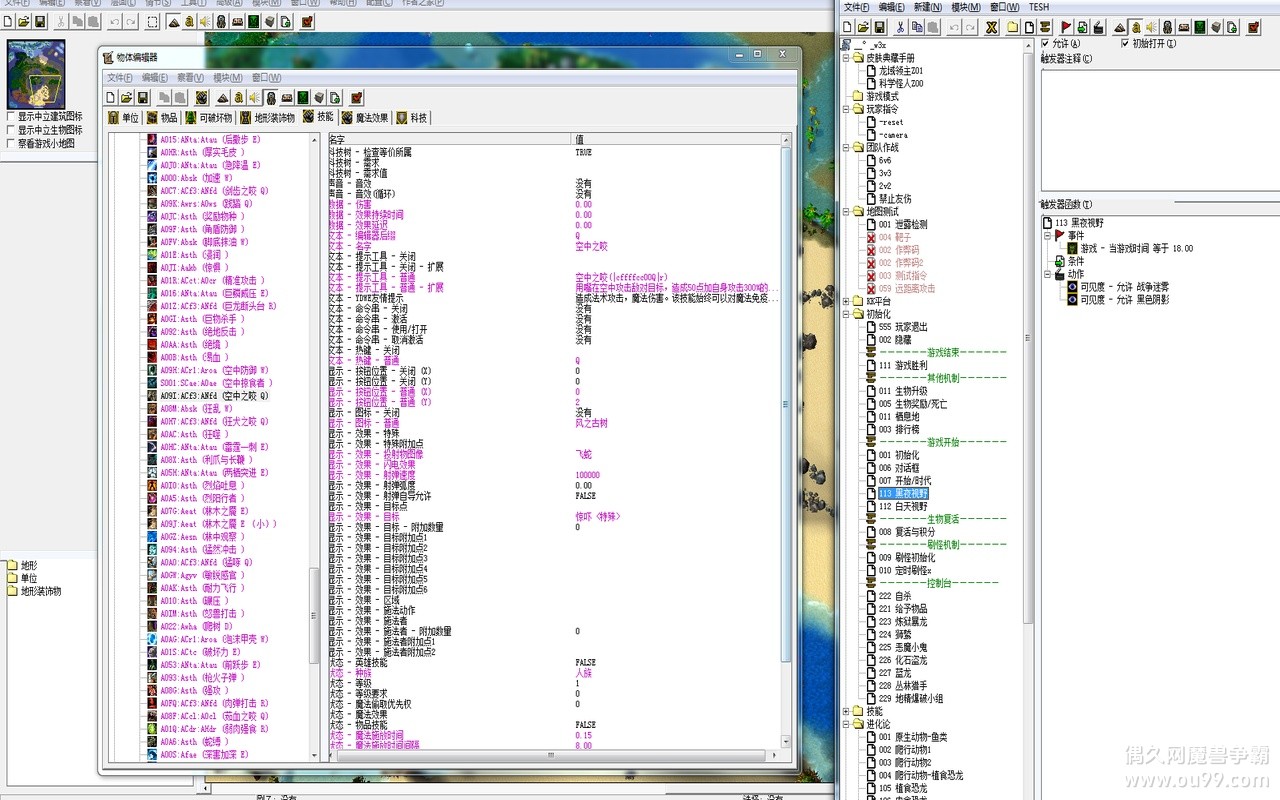
Task: Open the sound editor speaker icon in main toolbar
Action: pos(205,21)
